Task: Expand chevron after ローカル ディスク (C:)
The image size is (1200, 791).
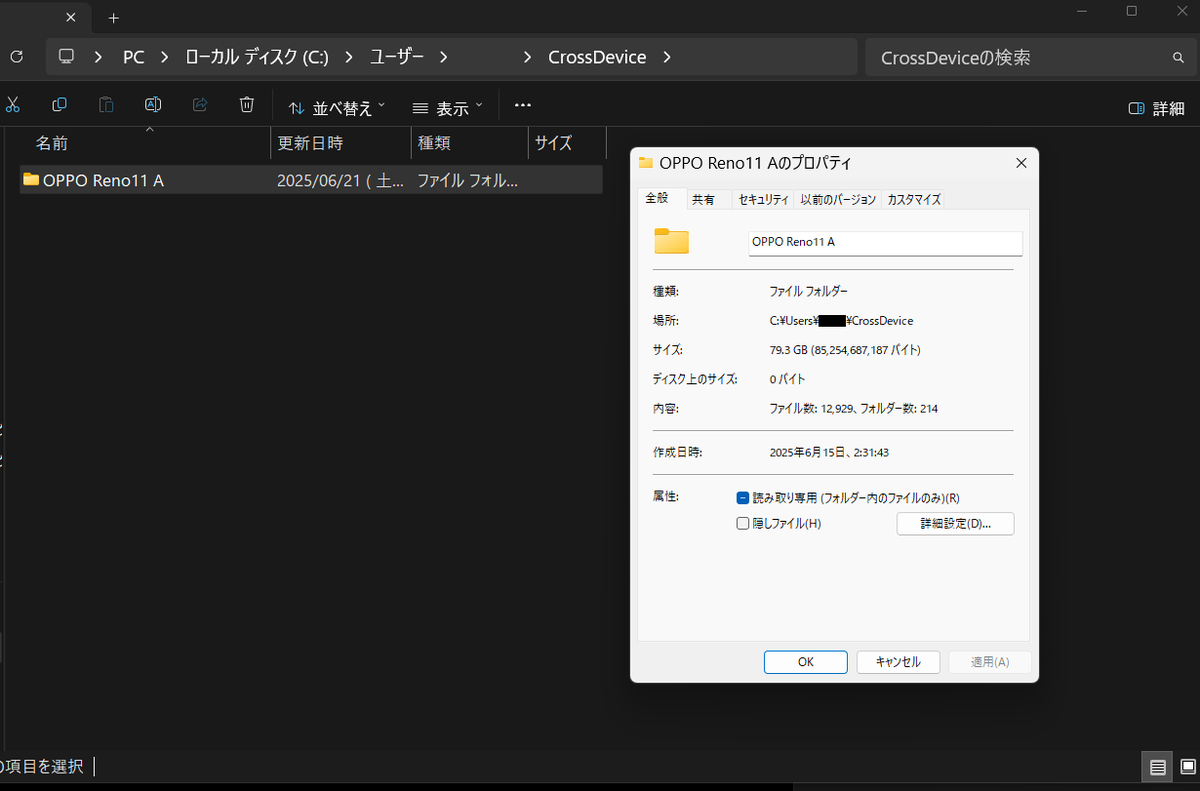Action: click(349, 57)
